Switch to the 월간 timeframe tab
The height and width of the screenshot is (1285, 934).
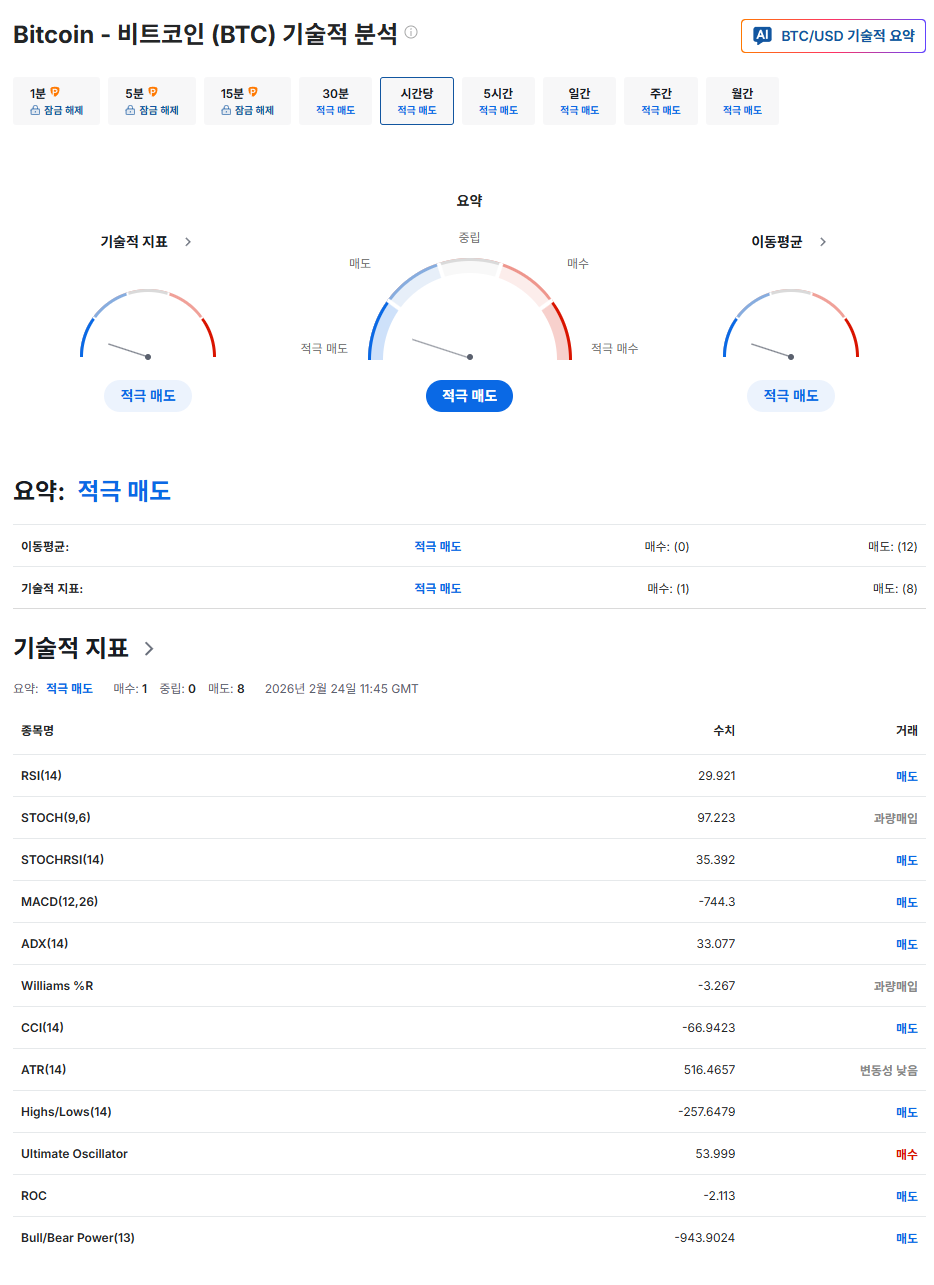click(742, 101)
